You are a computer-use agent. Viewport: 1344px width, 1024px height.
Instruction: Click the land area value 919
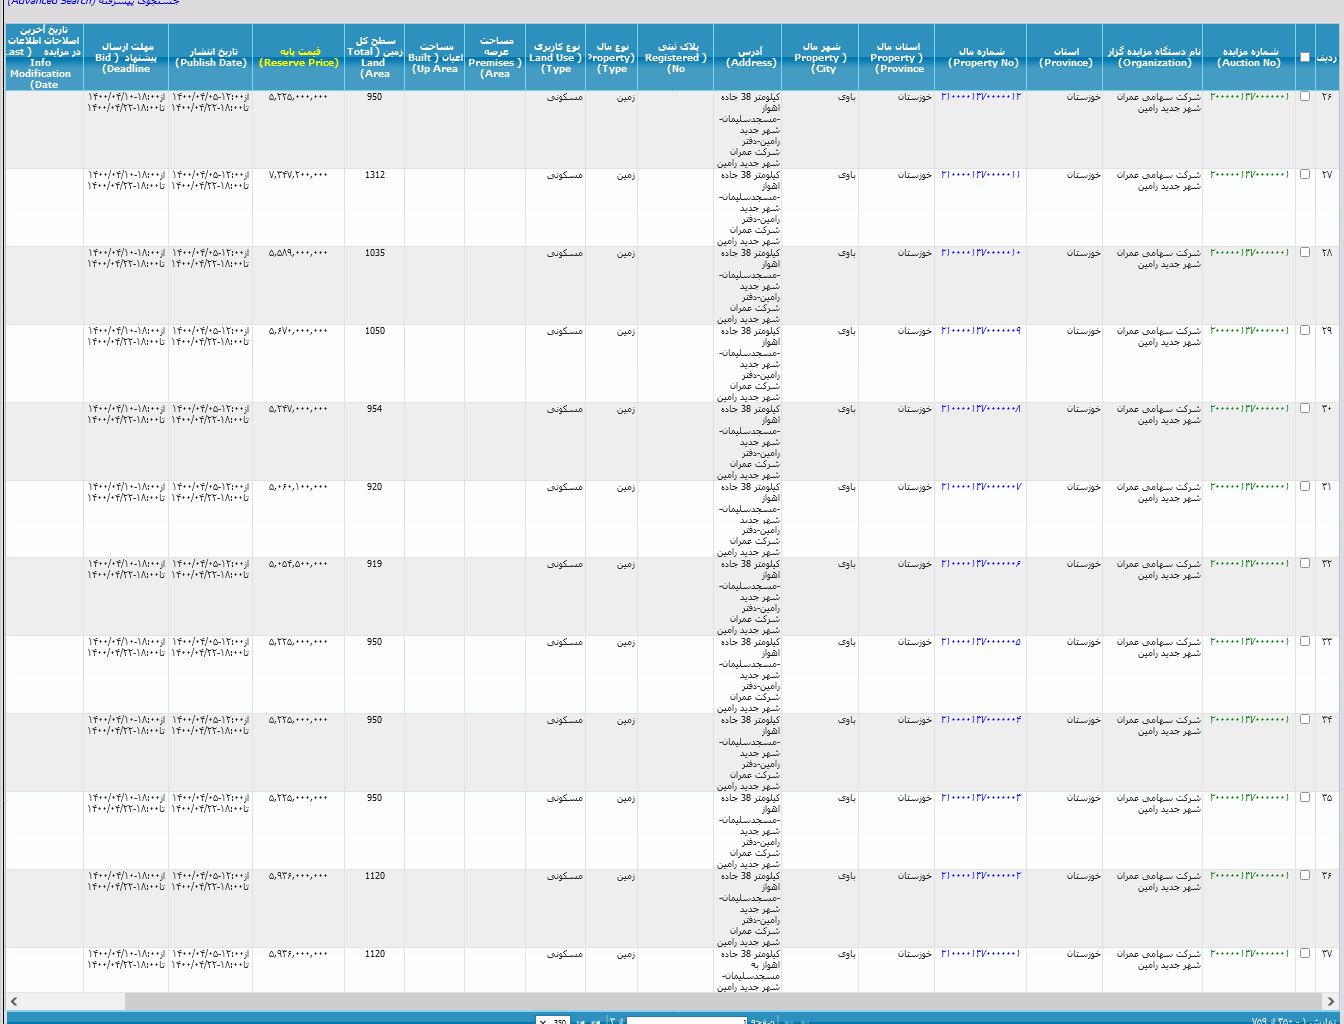point(374,564)
